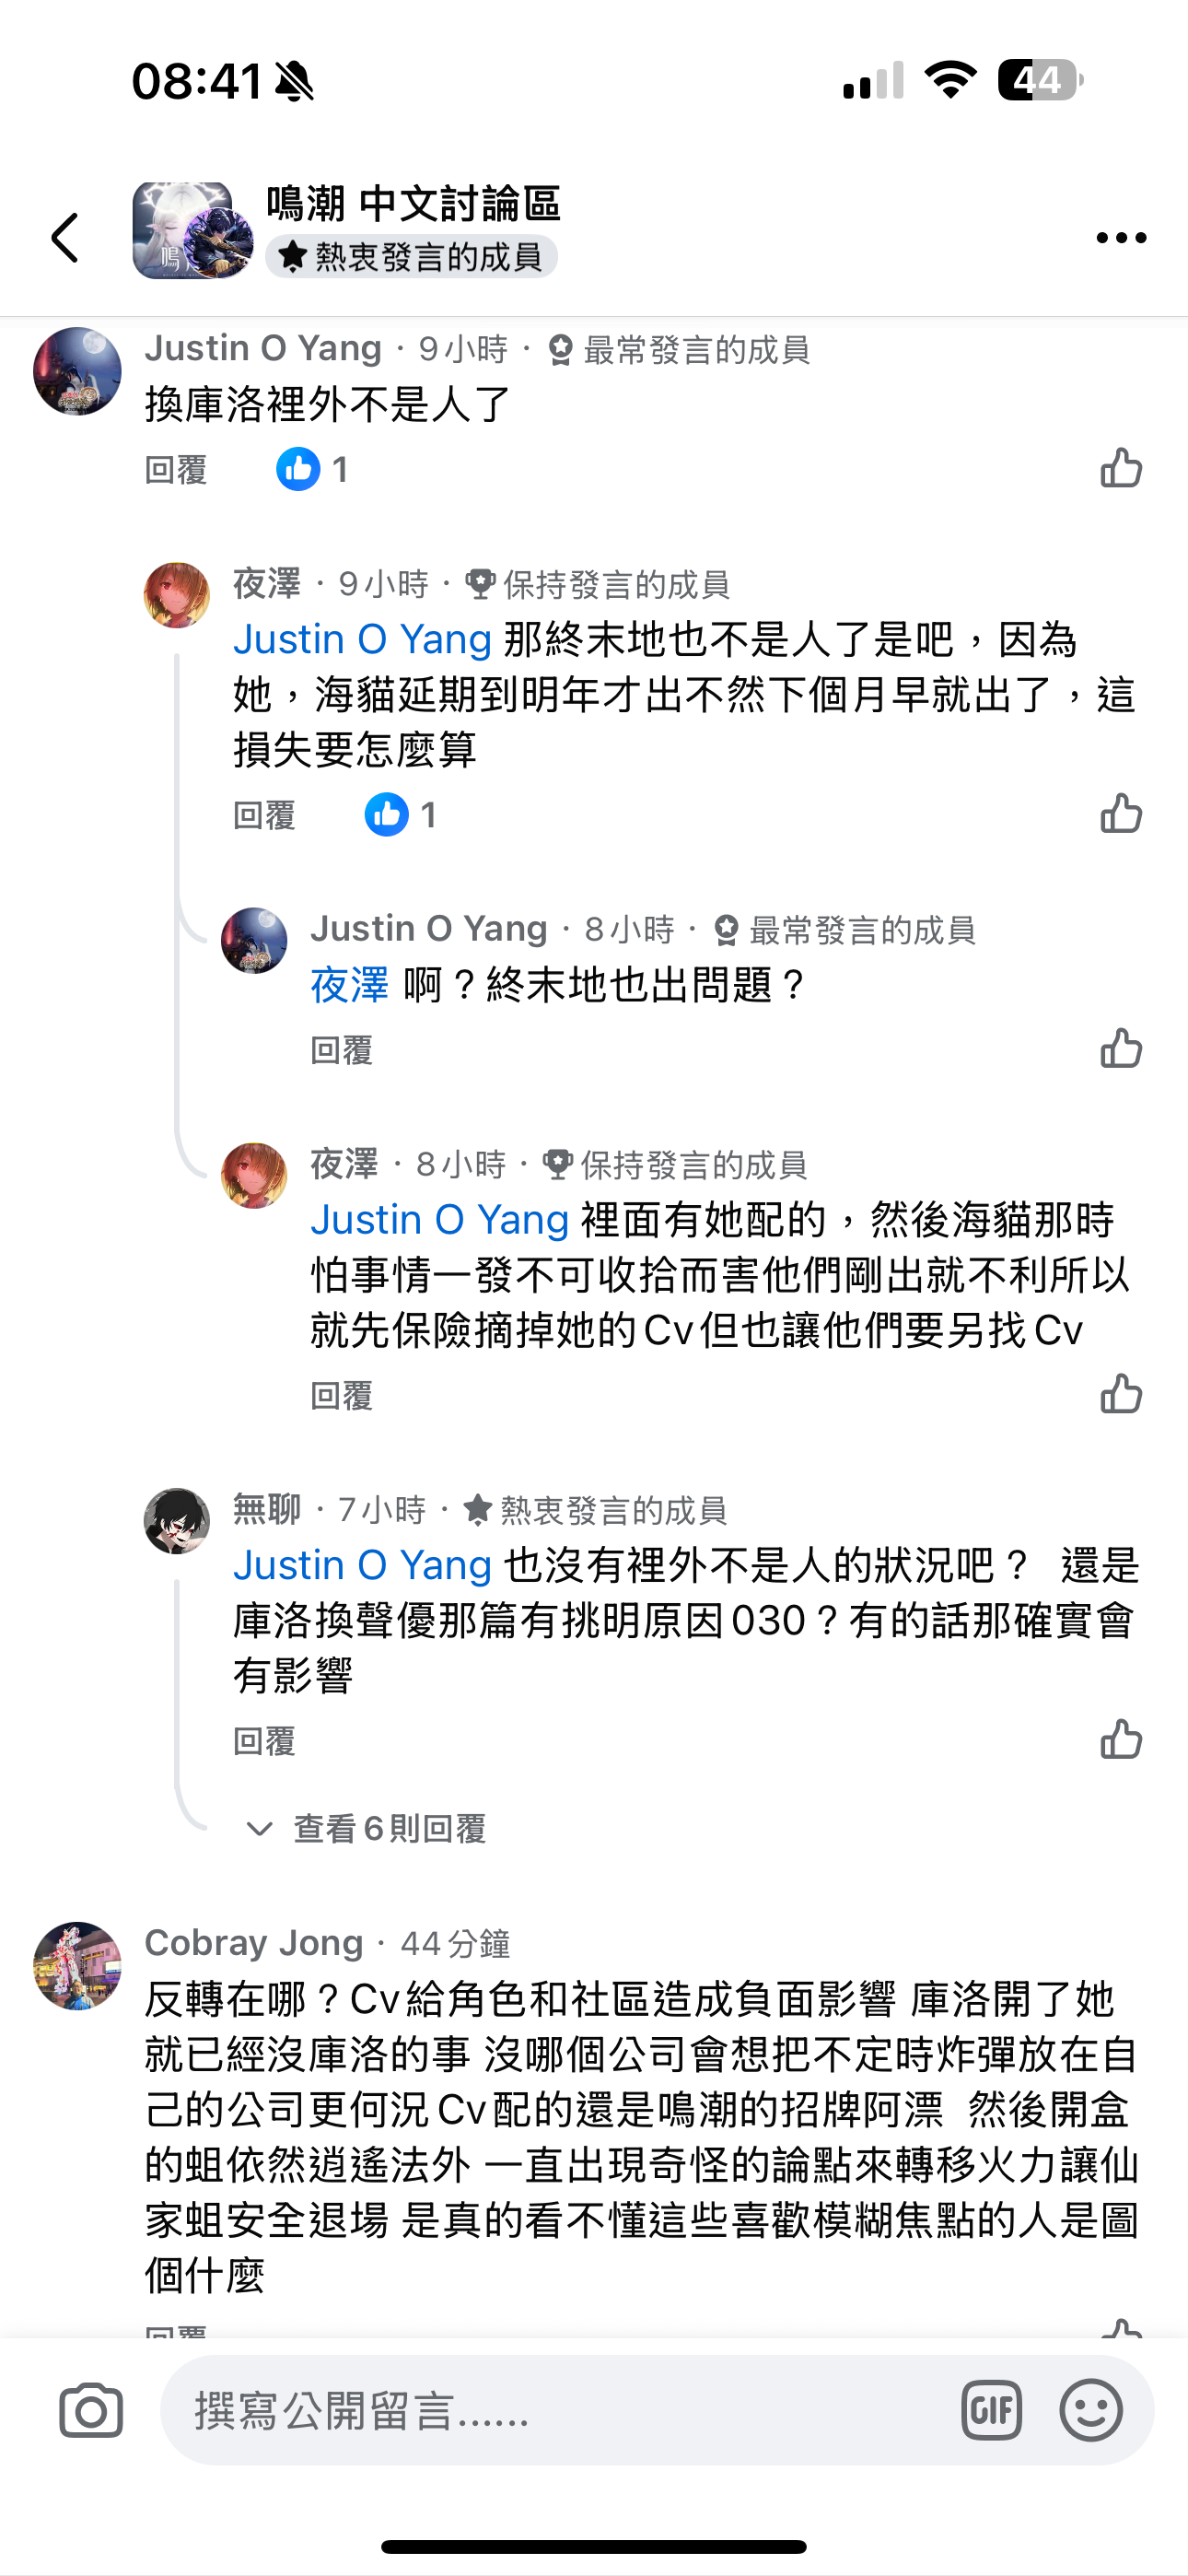Image resolution: width=1188 pixels, height=2576 pixels.
Task: View blue like reaction count on top comment
Action: 312,469
